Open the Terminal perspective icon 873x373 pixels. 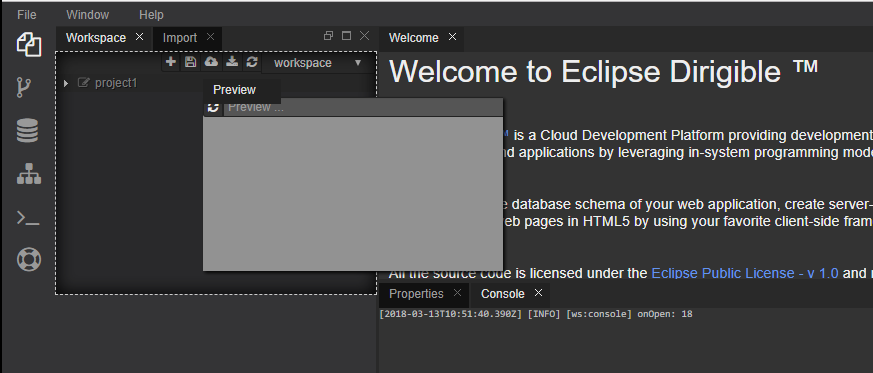(28, 218)
